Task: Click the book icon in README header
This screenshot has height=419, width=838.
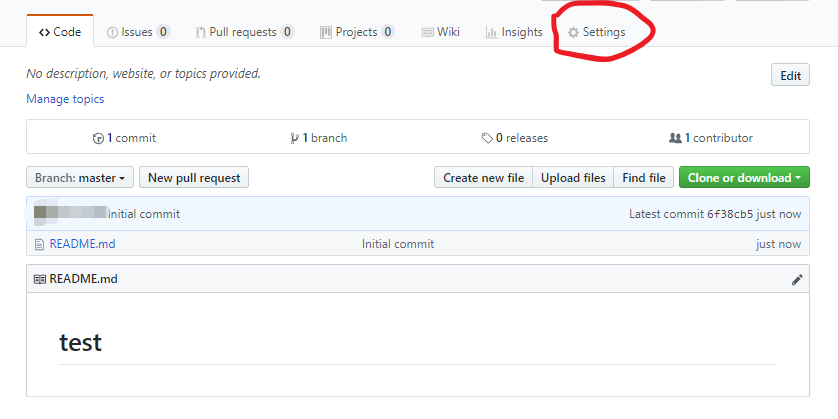Action: tap(40, 279)
